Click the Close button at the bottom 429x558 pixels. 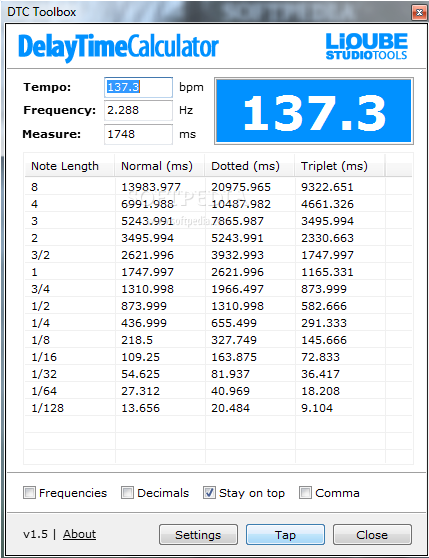click(372, 535)
